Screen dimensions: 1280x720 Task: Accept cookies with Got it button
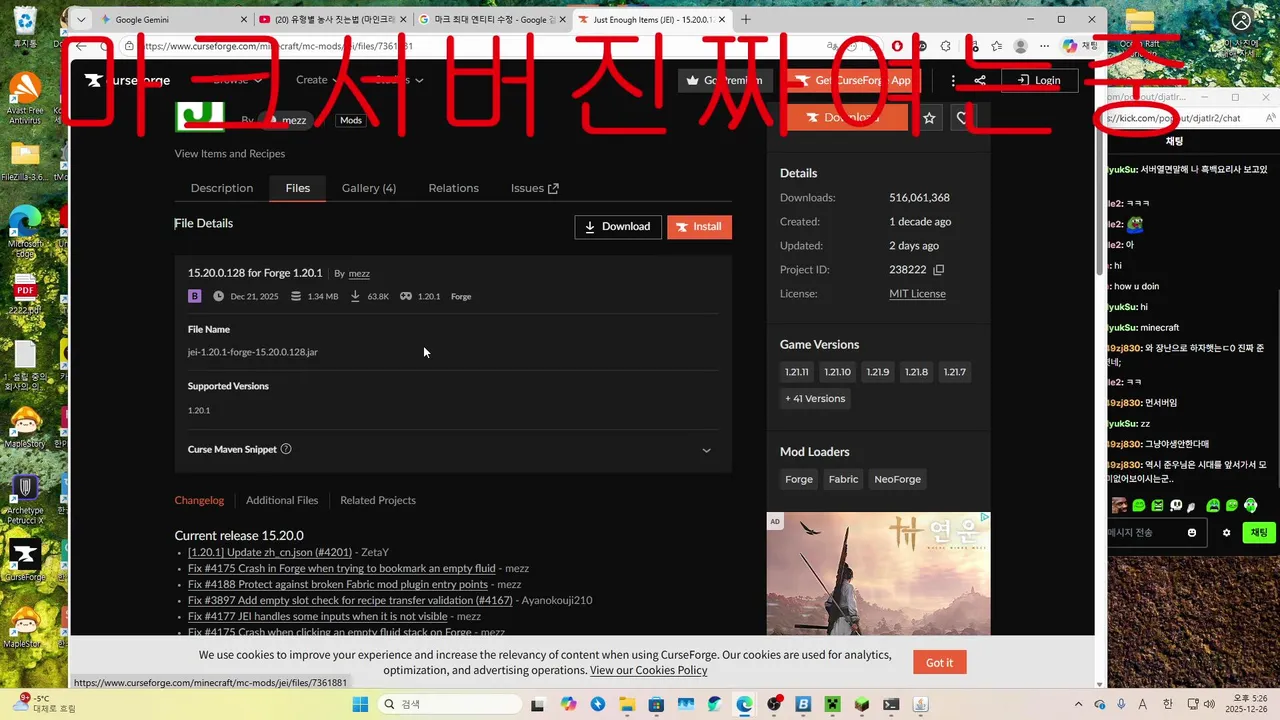939,662
